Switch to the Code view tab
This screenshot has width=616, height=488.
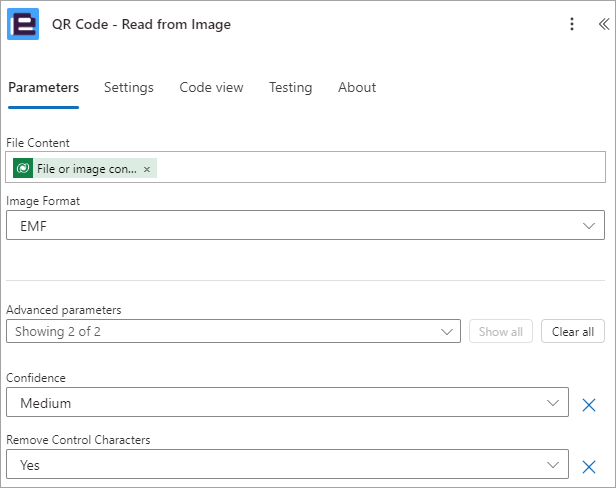click(x=211, y=87)
